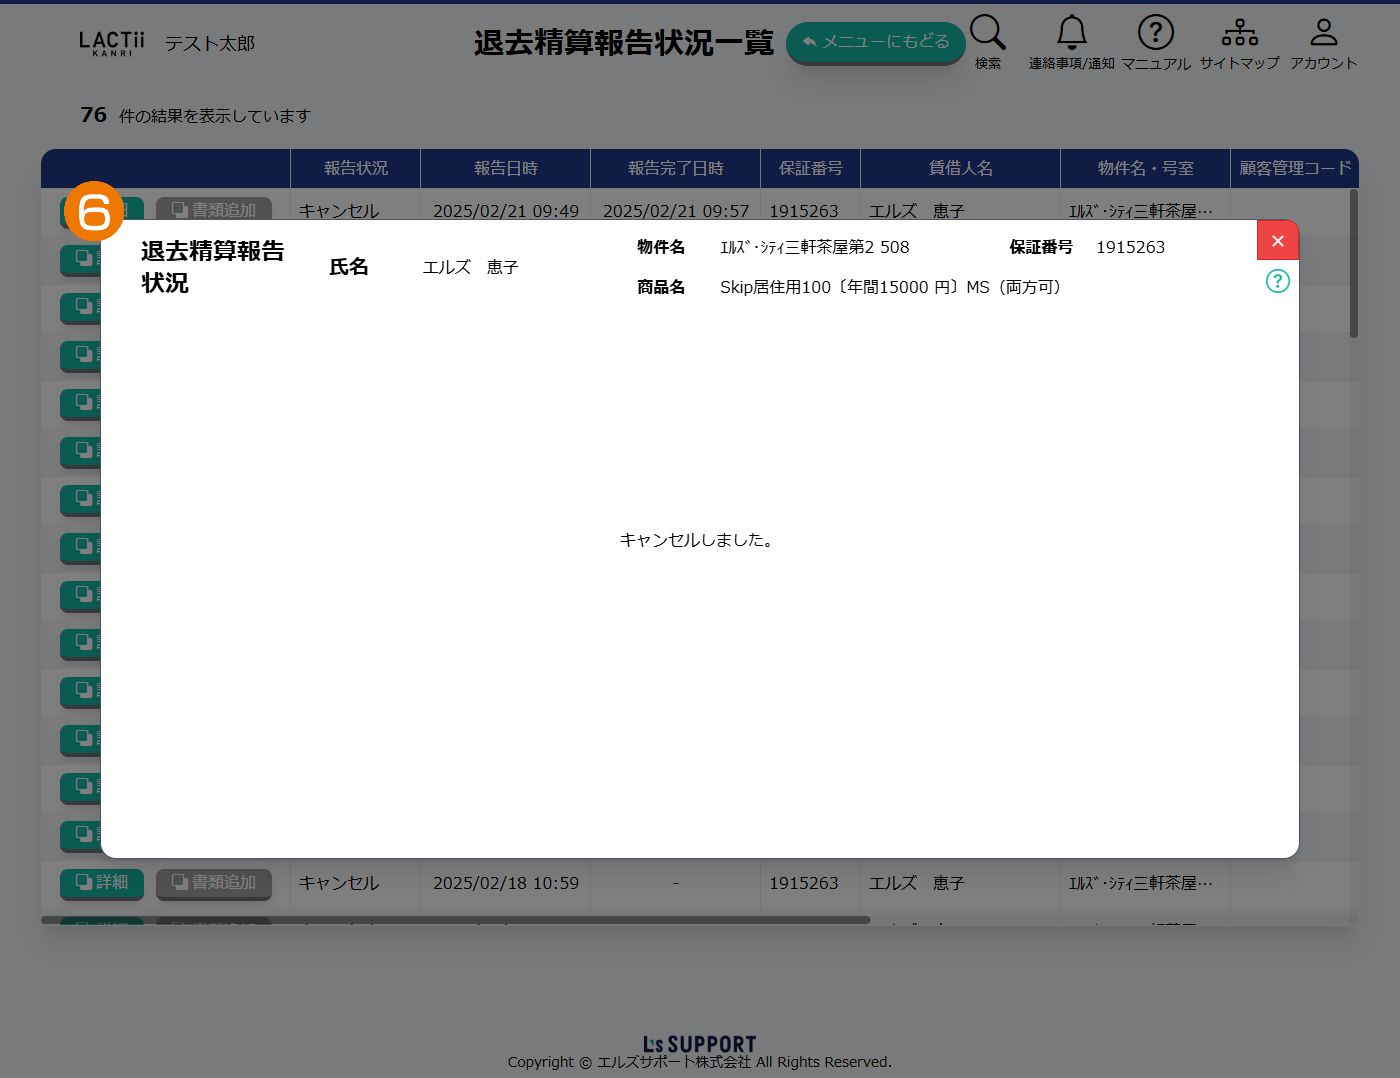Open notifications bell icon
The width and height of the screenshot is (1400, 1078).
tap(1071, 33)
